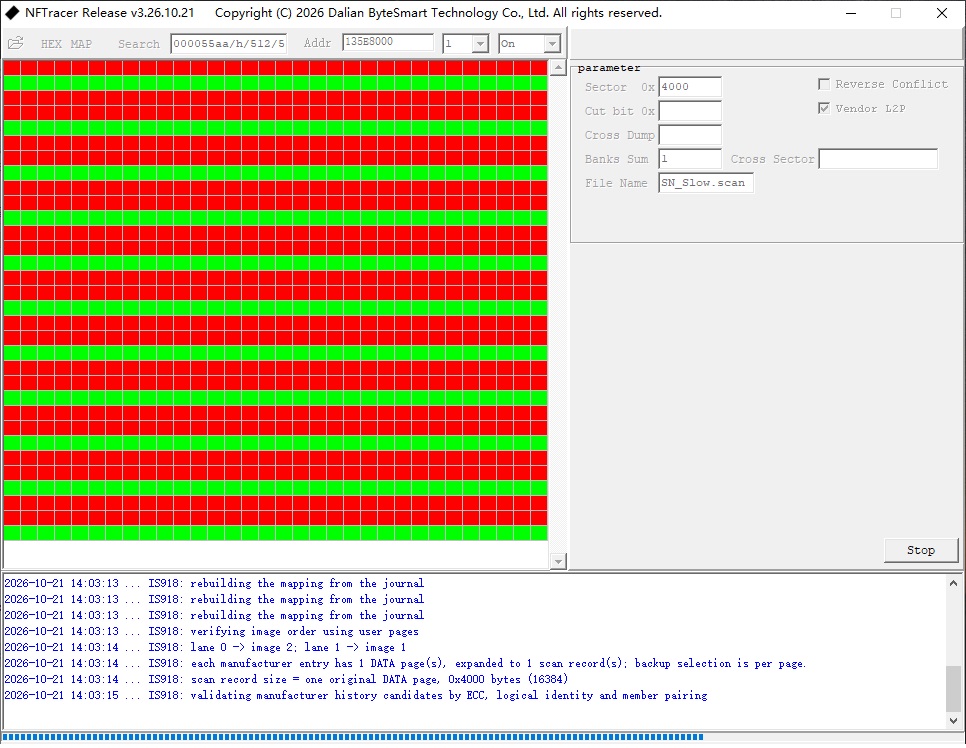Image resolution: width=966 pixels, height=748 pixels.
Task: Click the NFTracer diamond app icon
Action: 12,13
